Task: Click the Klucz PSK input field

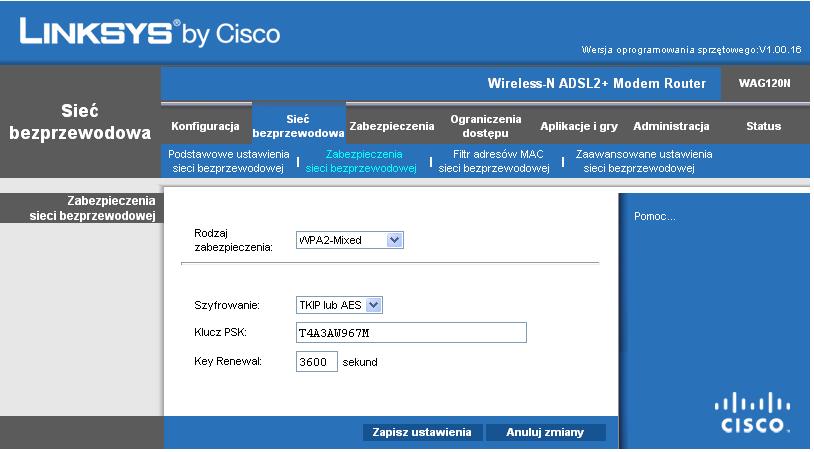Action: click(411, 333)
